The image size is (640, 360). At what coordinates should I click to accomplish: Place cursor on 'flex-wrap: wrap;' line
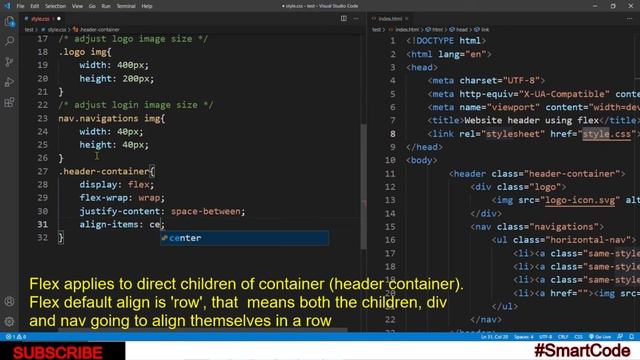122,198
